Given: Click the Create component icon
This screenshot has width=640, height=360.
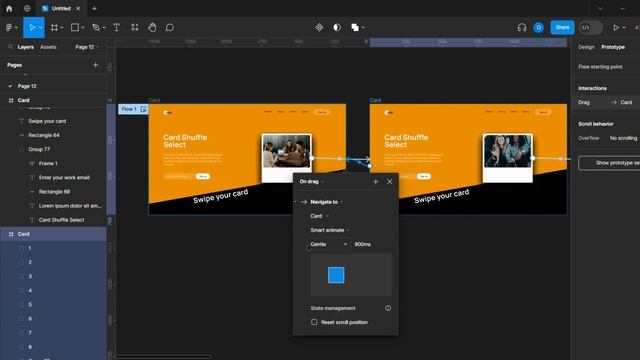Looking at the screenshot, I should (x=319, y=27).
